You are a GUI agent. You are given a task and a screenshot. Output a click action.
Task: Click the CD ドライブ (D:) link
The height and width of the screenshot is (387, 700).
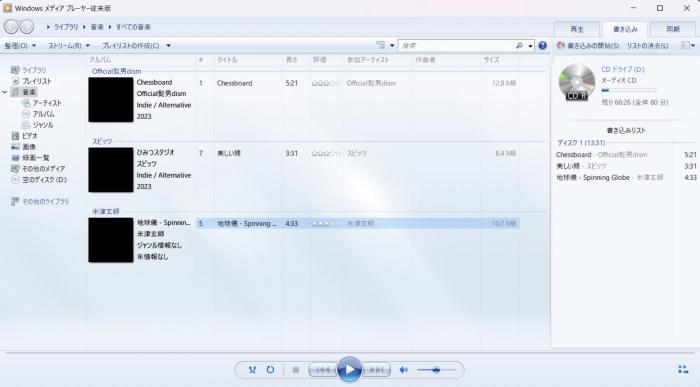tap(623, 69)
